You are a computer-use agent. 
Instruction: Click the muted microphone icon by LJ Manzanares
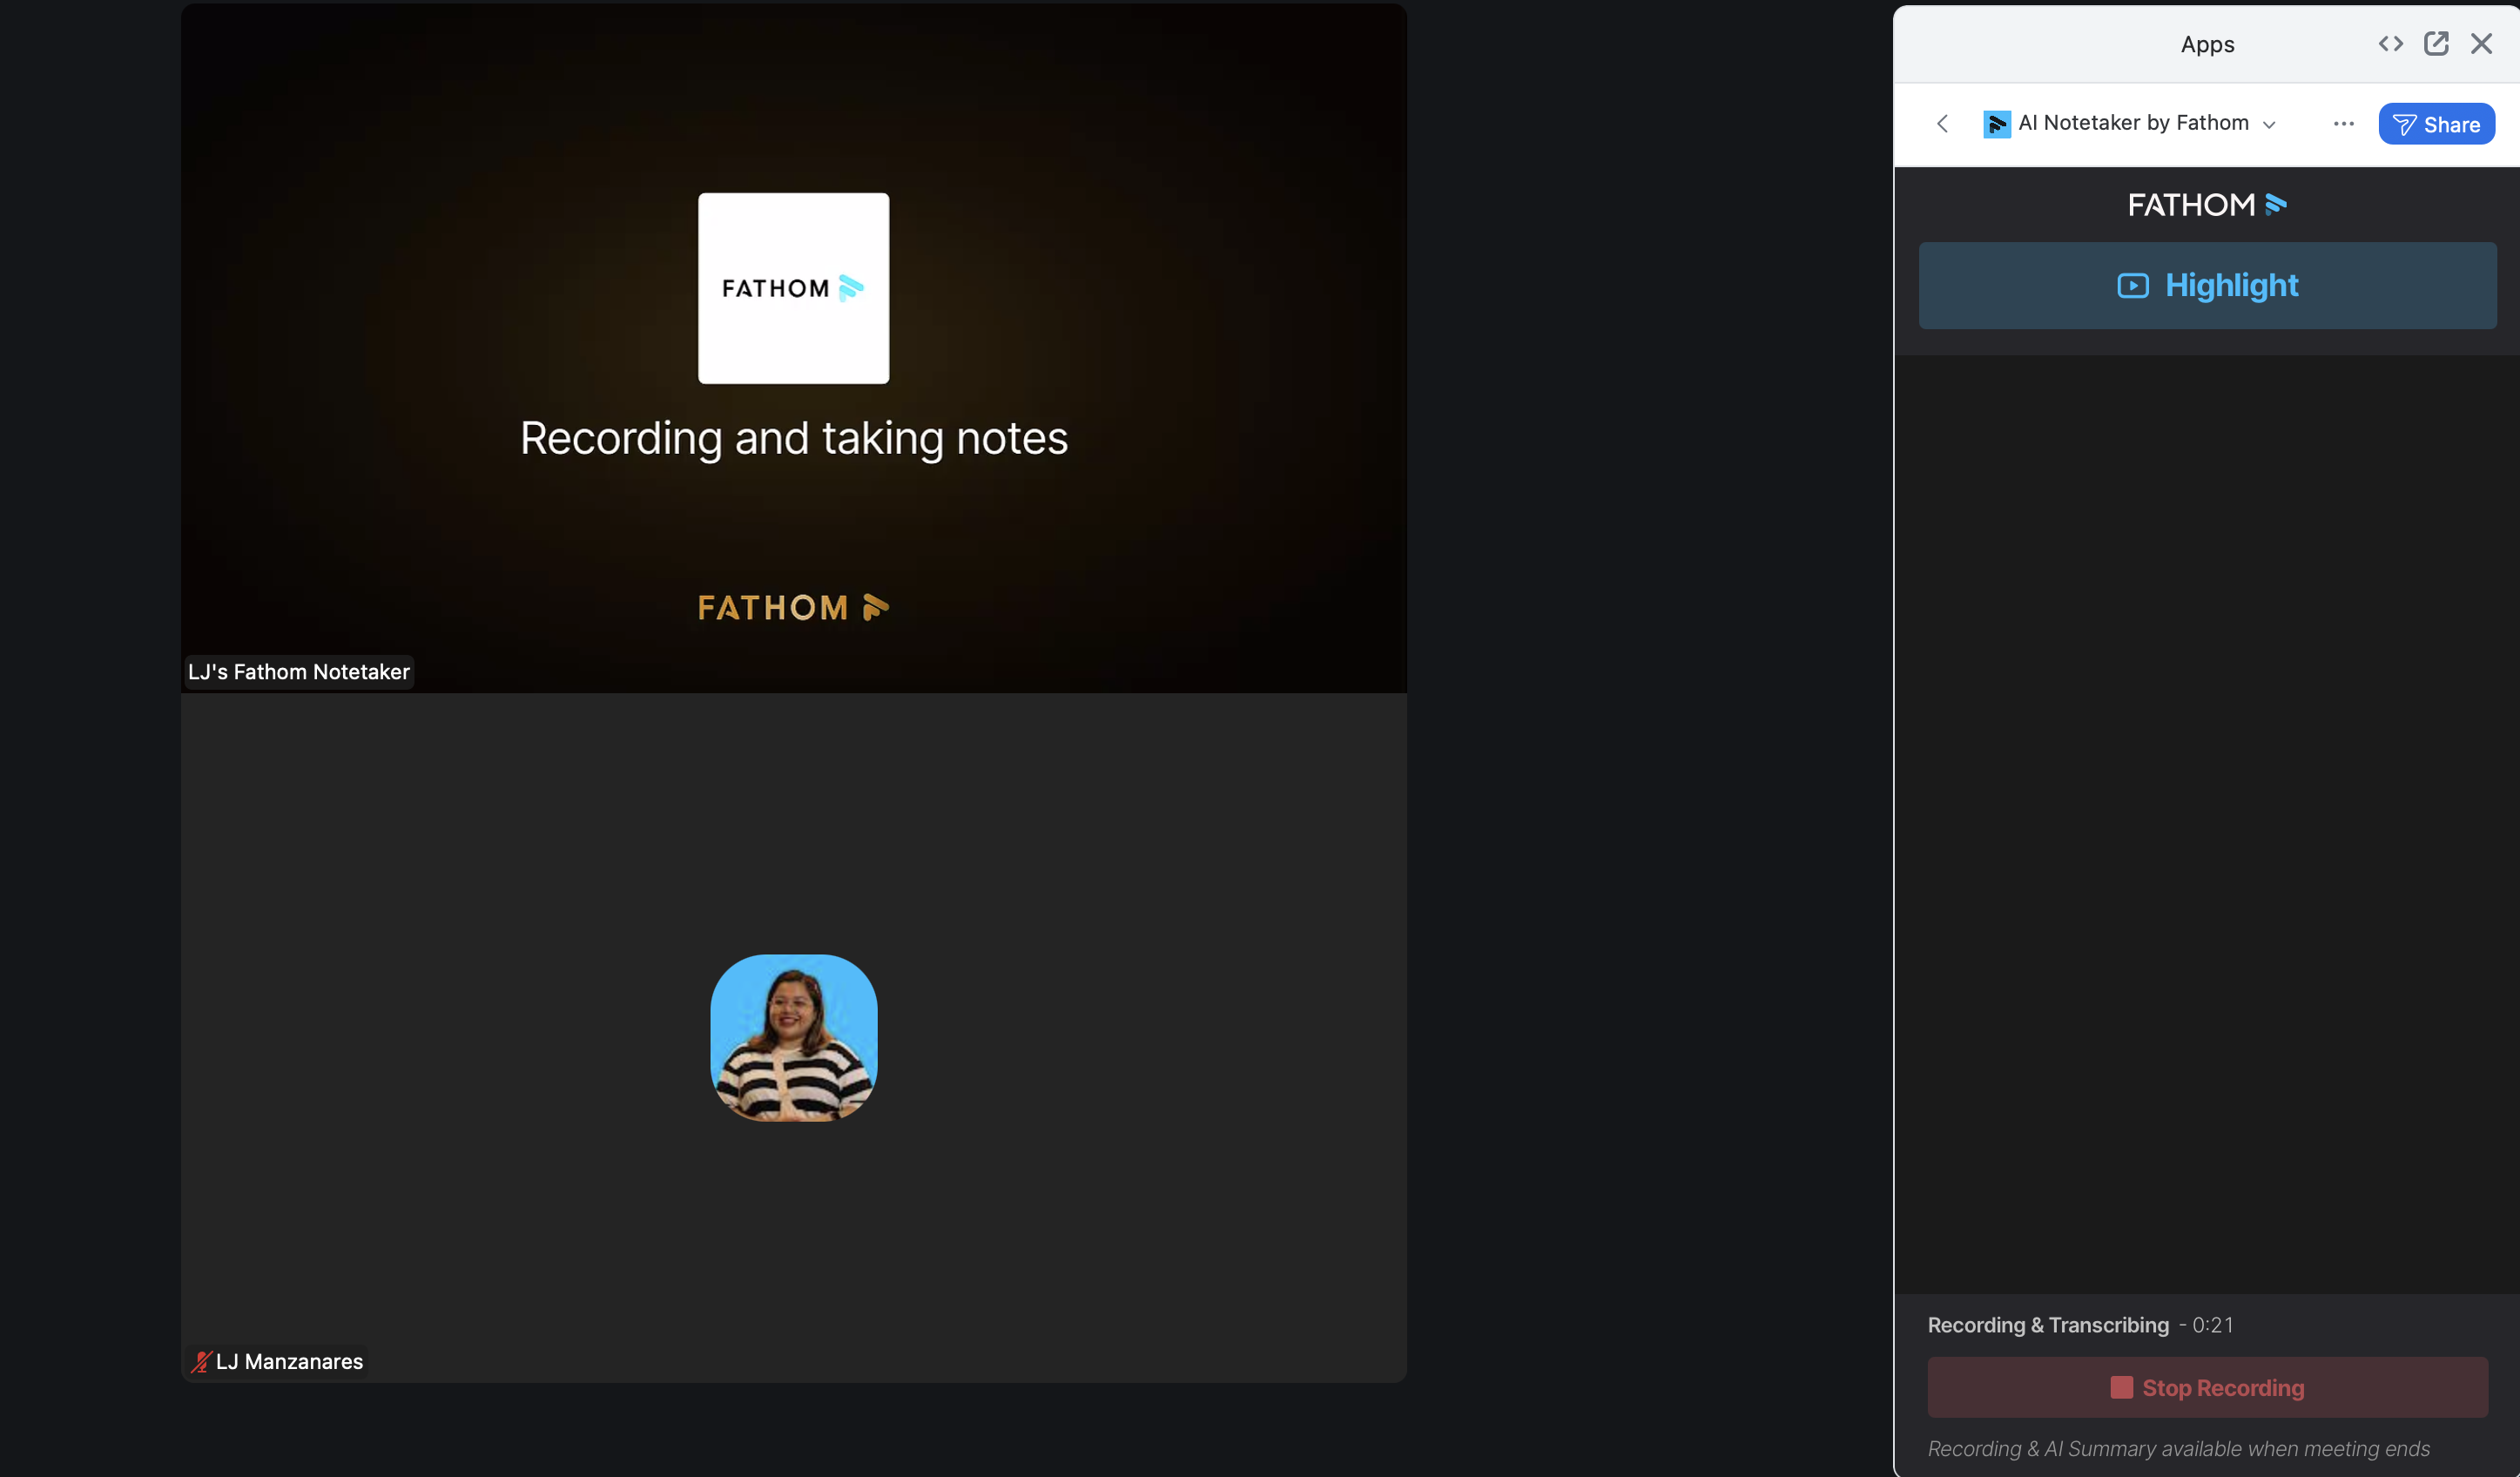201,1361
